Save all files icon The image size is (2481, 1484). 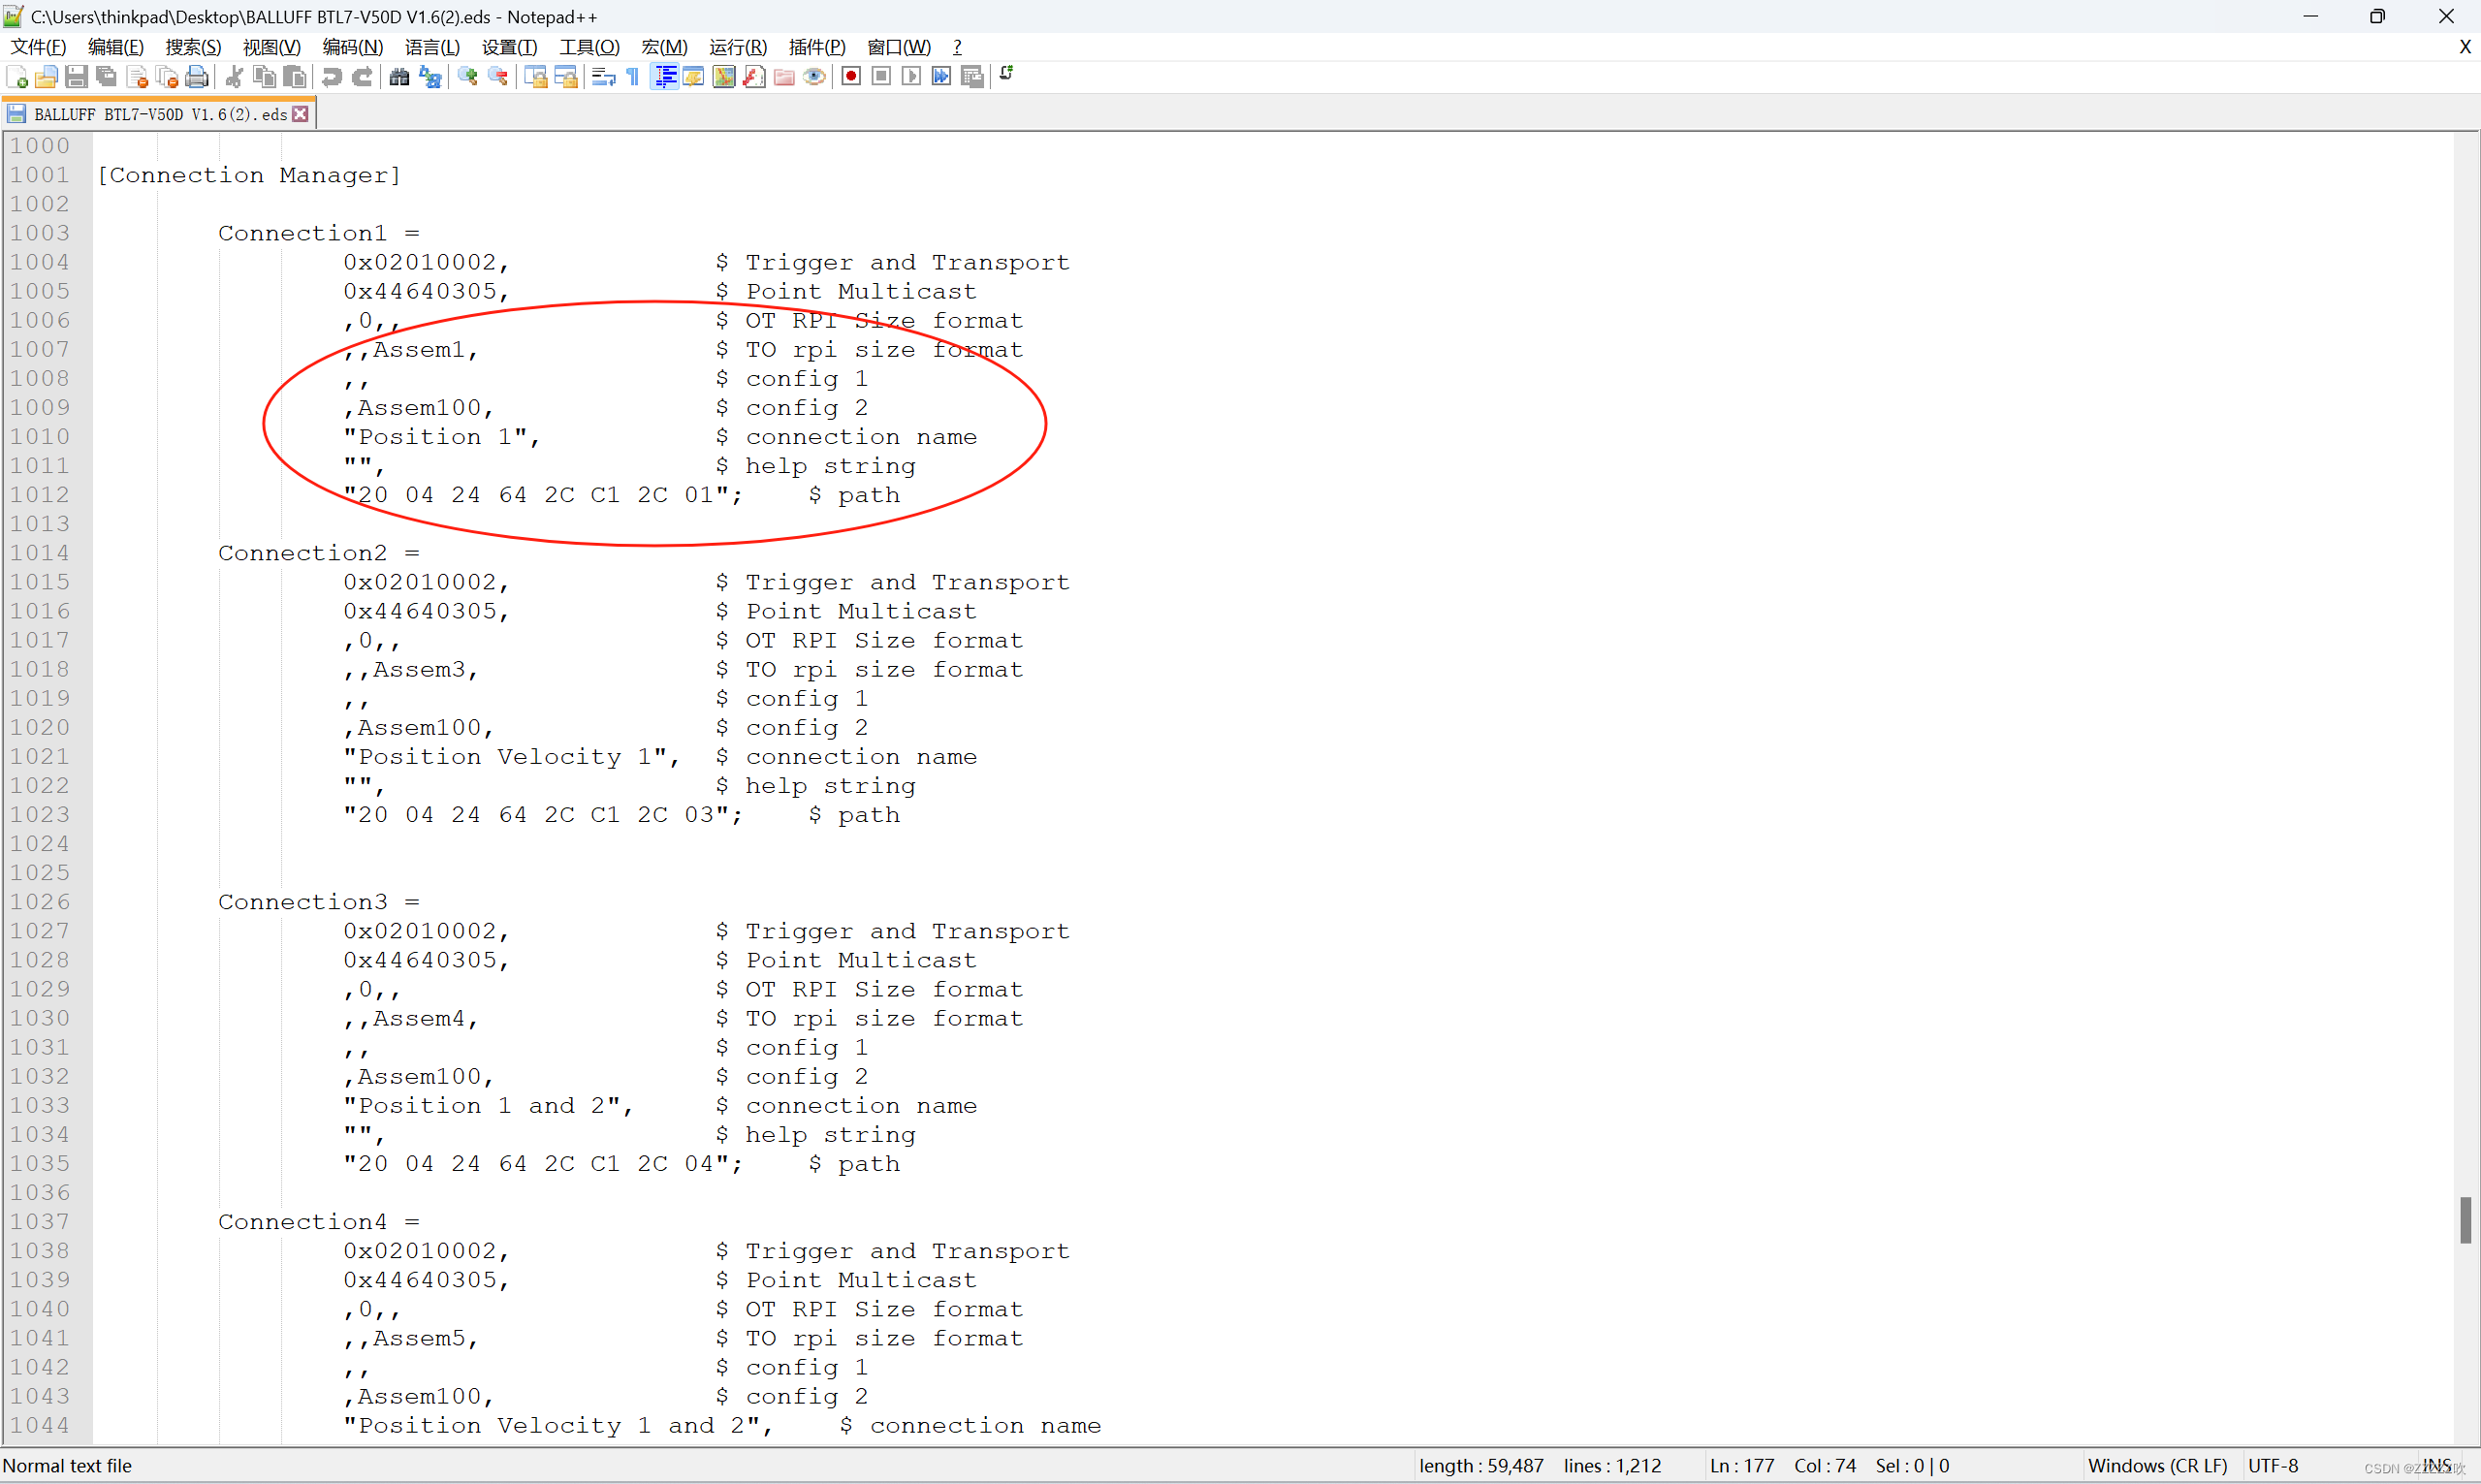click(x=106, y=77)
